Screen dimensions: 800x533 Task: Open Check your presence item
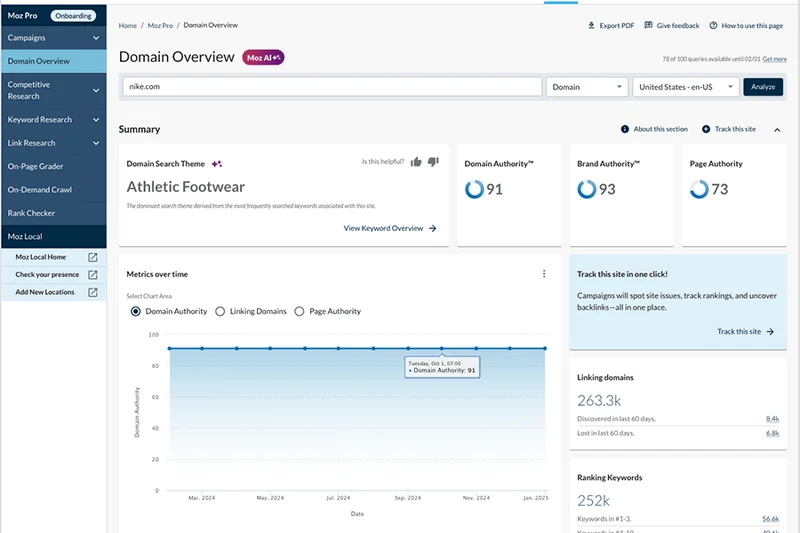point(54,274)
